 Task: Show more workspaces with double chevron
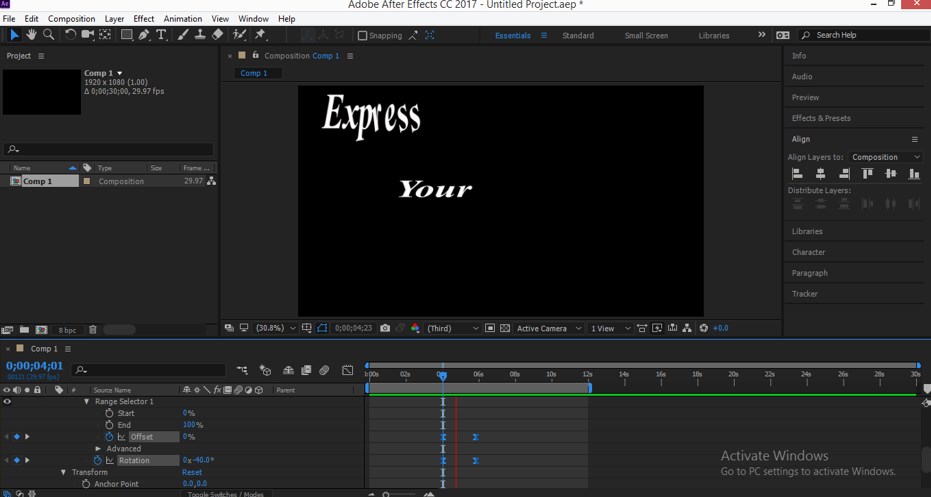point(762,35)
